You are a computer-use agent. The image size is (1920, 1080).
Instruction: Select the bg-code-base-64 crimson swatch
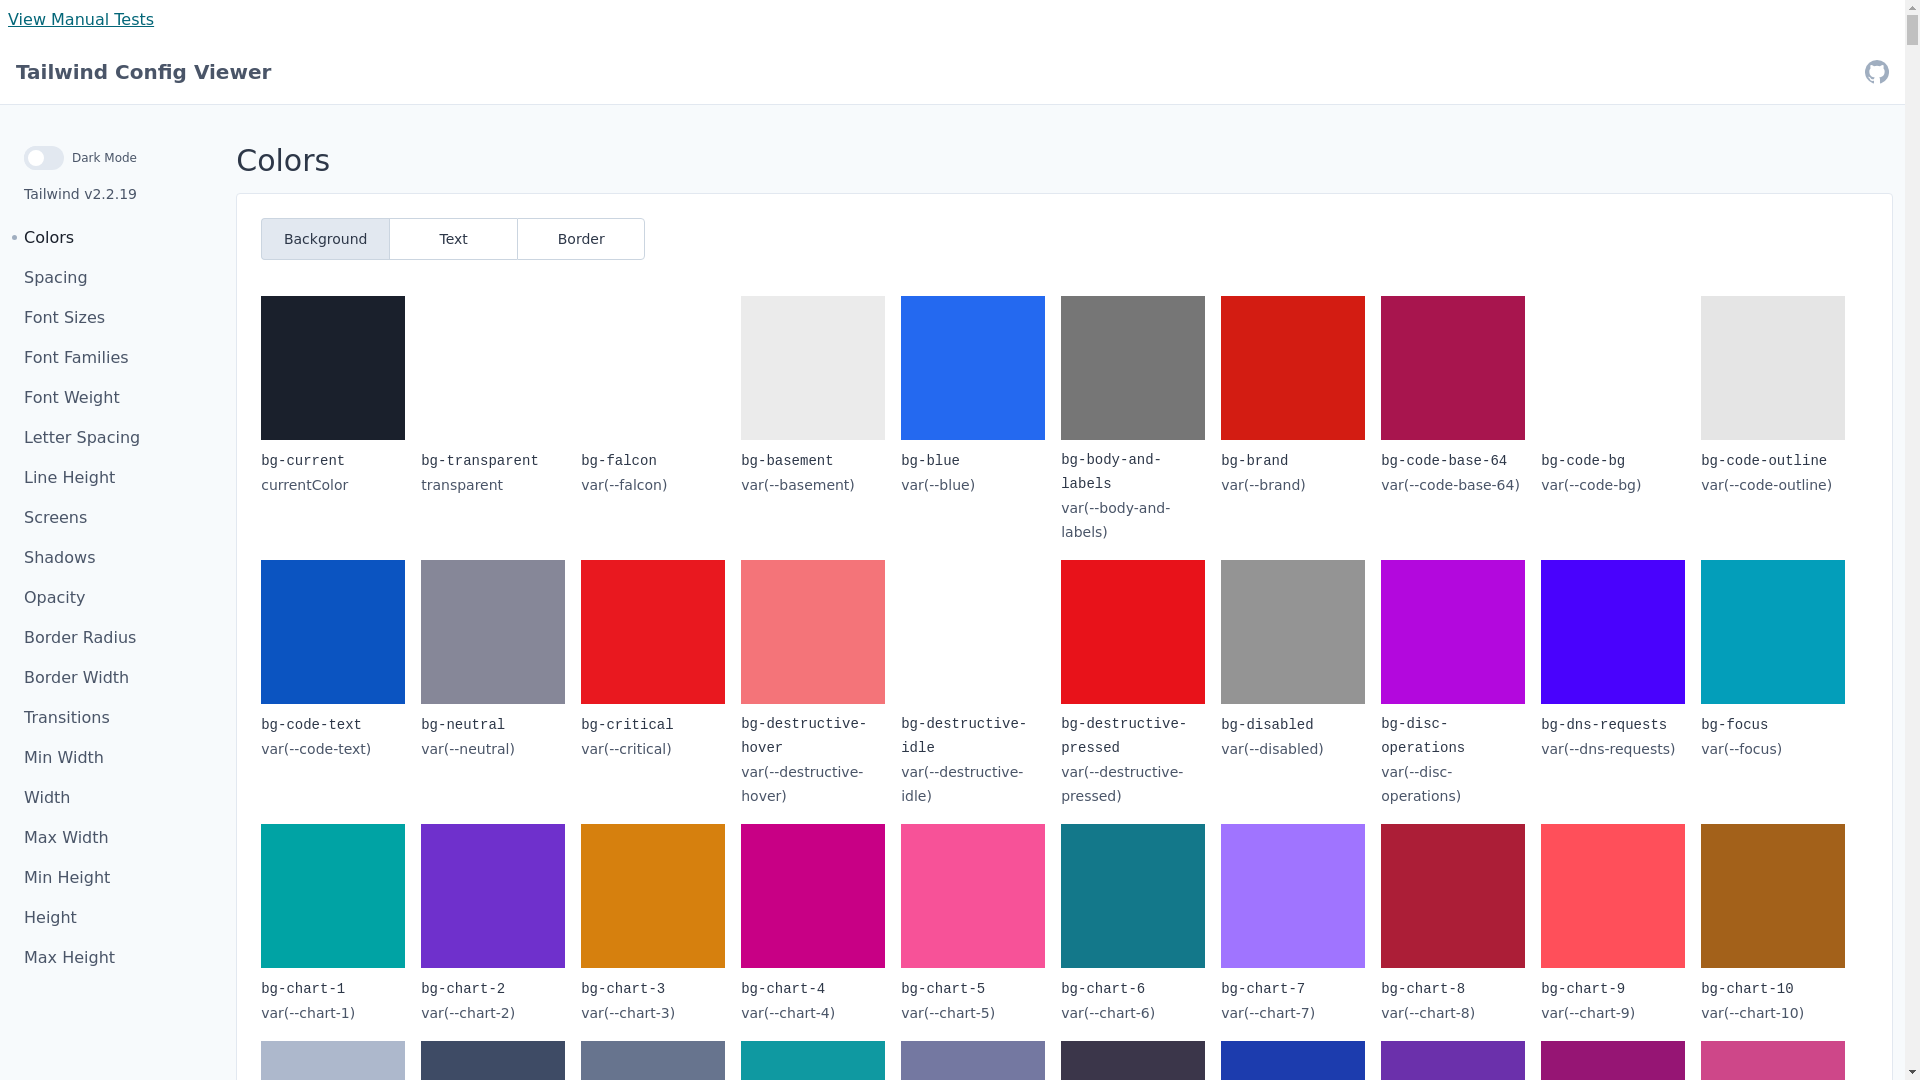point(1453,368)
